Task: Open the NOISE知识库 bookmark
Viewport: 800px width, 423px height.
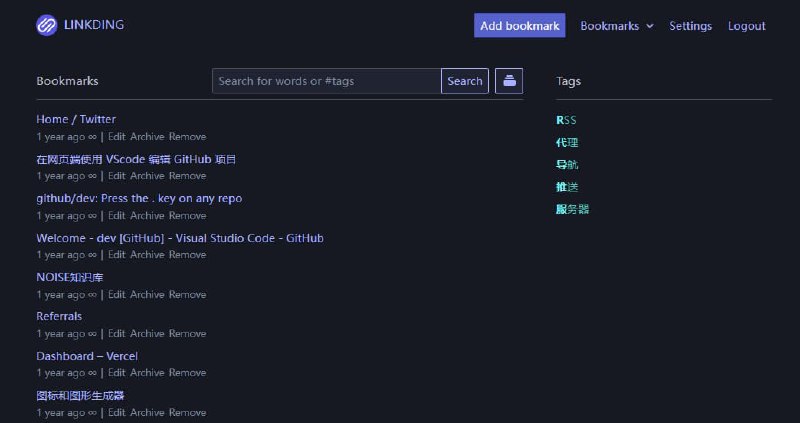Action: pyautogui.click(x=70, y=278)
